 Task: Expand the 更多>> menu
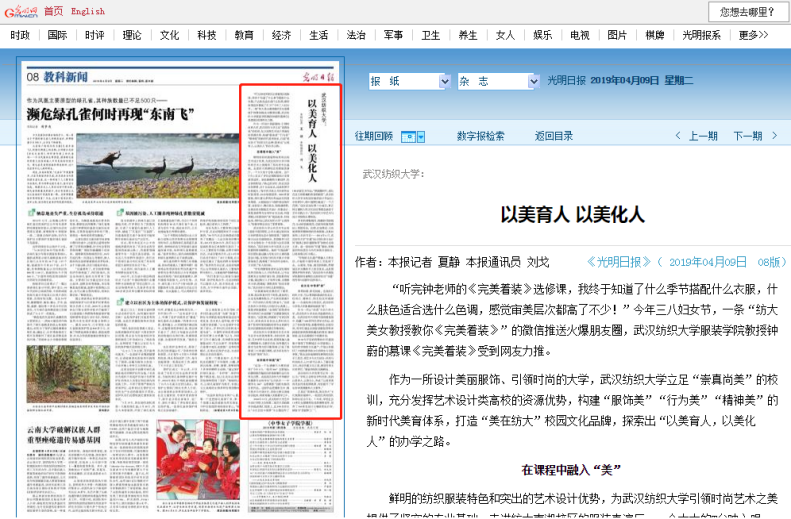tap(753, 35)
